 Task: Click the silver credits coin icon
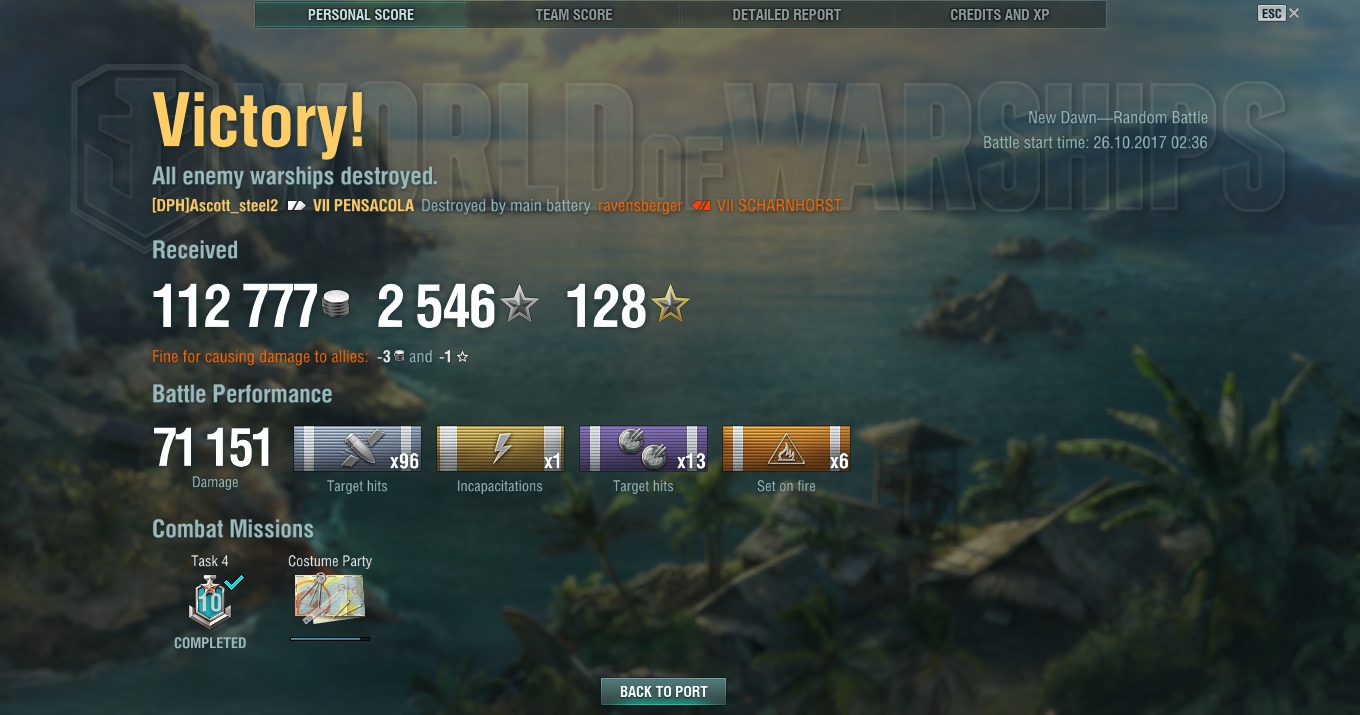337,305
